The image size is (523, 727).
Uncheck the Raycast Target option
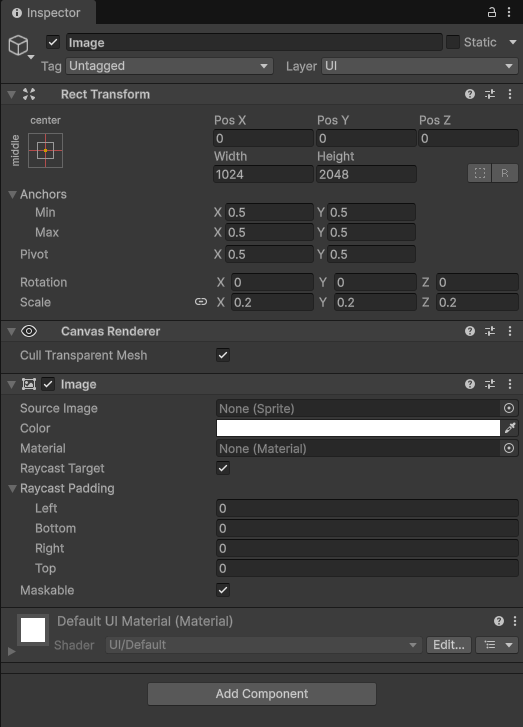[223, 468]
